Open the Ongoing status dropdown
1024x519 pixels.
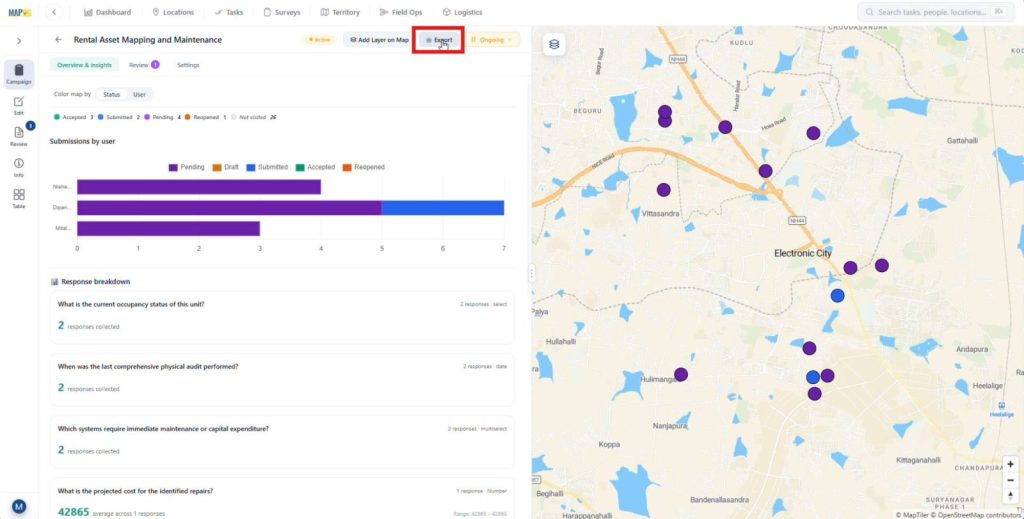[492, 40]
